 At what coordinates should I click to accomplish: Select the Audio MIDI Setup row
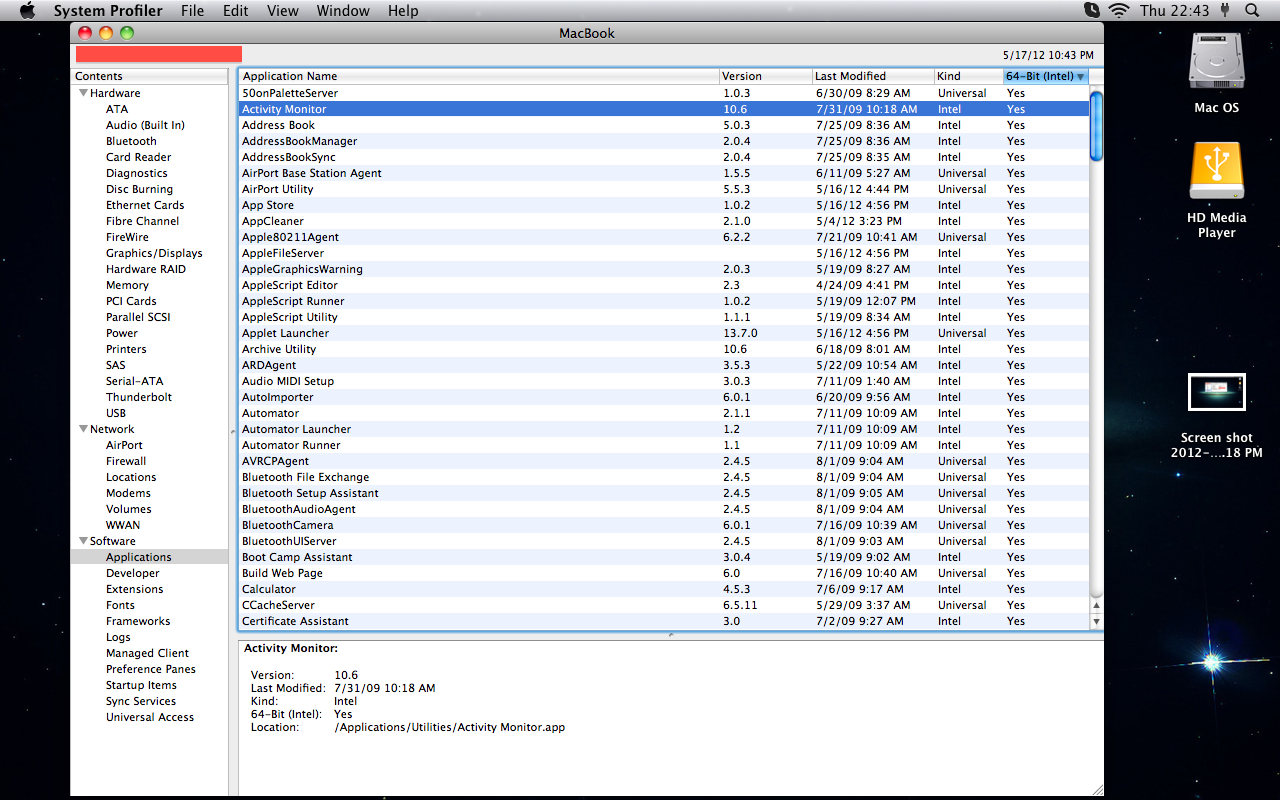pyautogui.click(x=664, y=381)
